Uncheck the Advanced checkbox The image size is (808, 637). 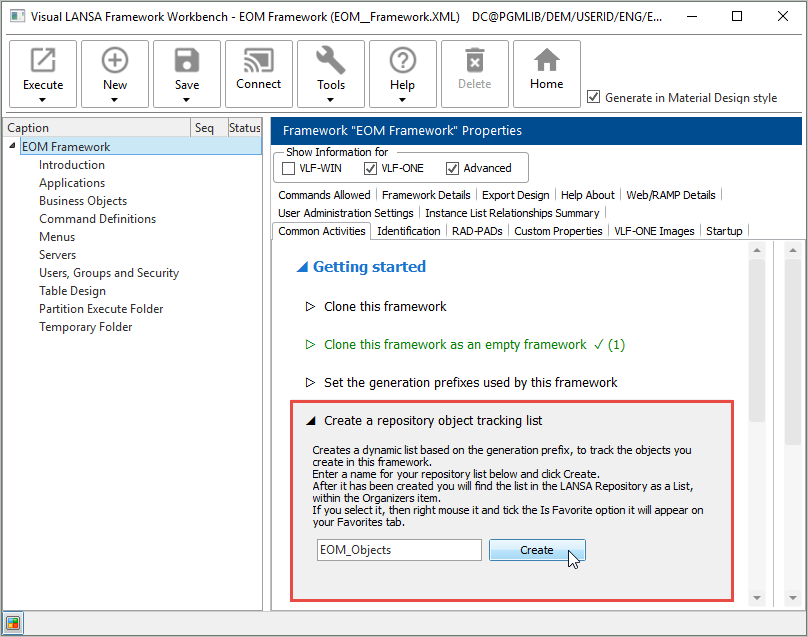(452, 169)
